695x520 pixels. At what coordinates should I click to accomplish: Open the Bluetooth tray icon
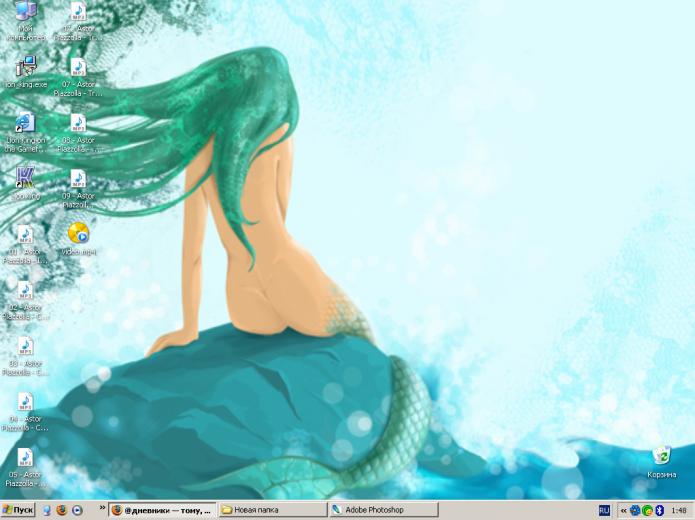(x=659, y=511)
